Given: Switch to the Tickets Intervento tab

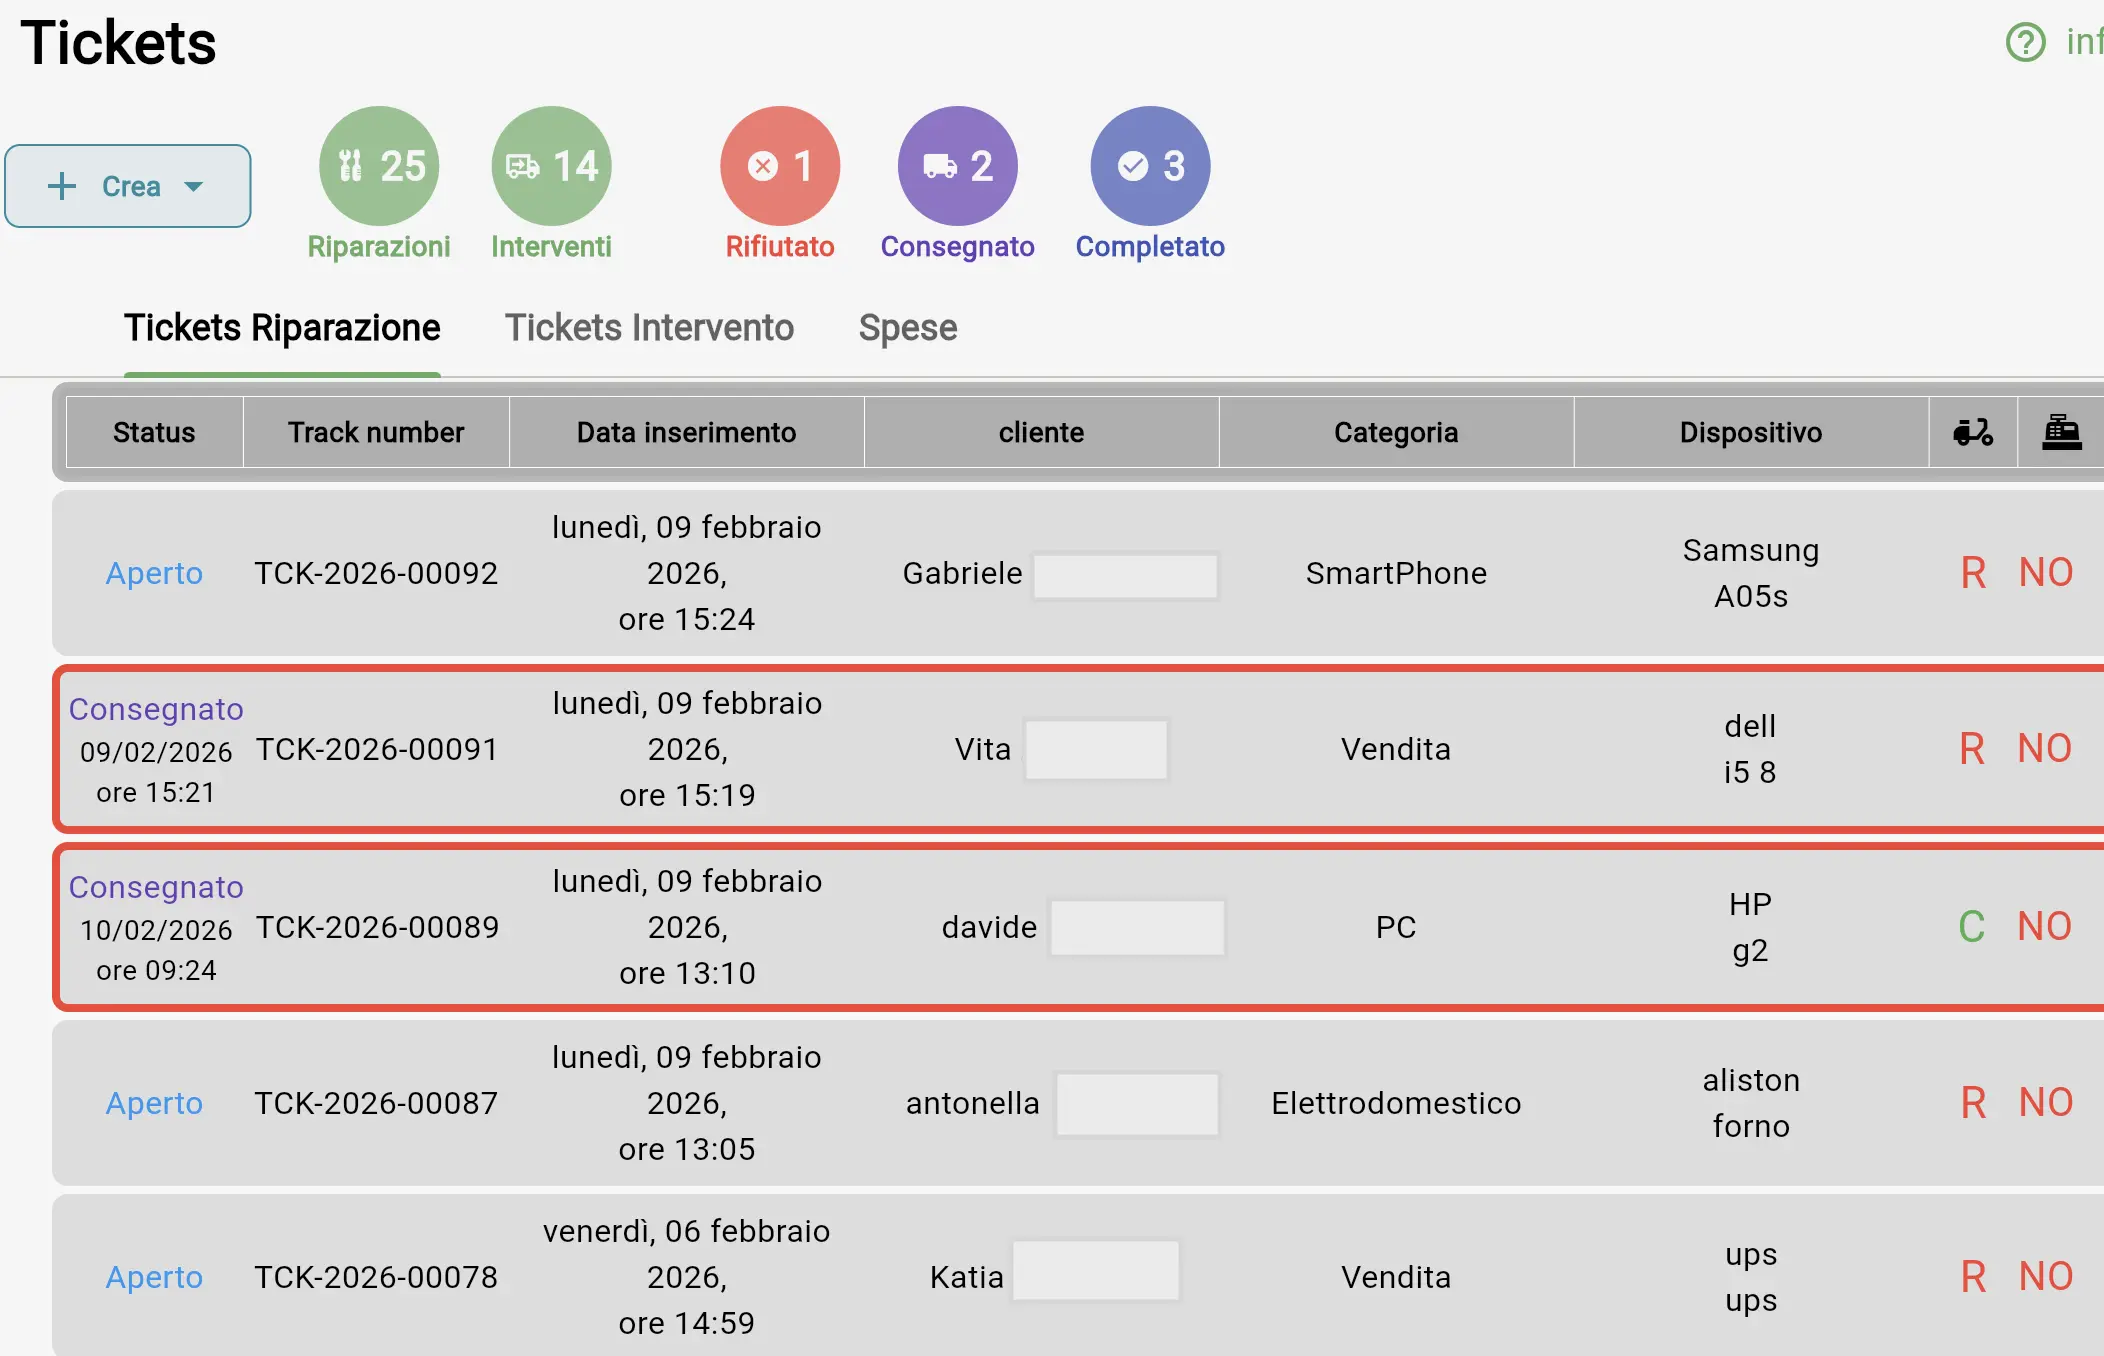Looking at the screenshot, I should click(x=648, y=327).
